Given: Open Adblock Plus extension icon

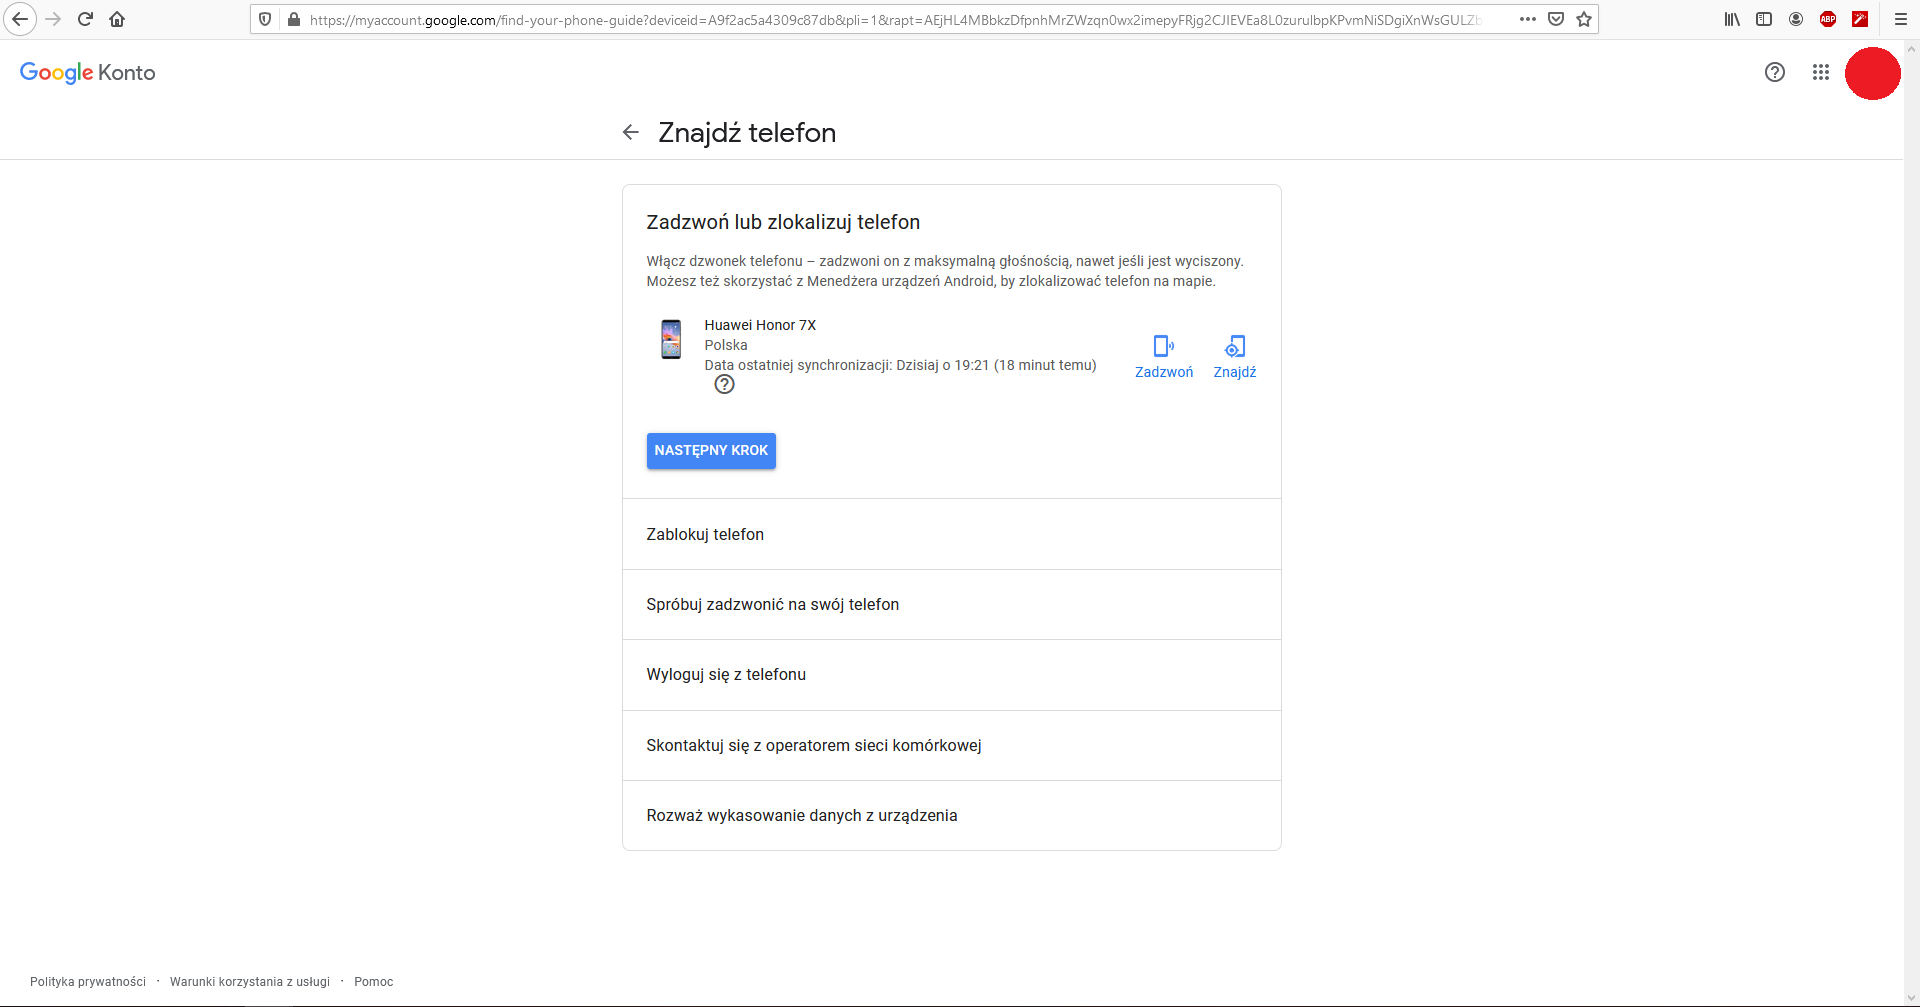Looking at the screenshot, I should pyautogui.click(x=1828, y=19).
